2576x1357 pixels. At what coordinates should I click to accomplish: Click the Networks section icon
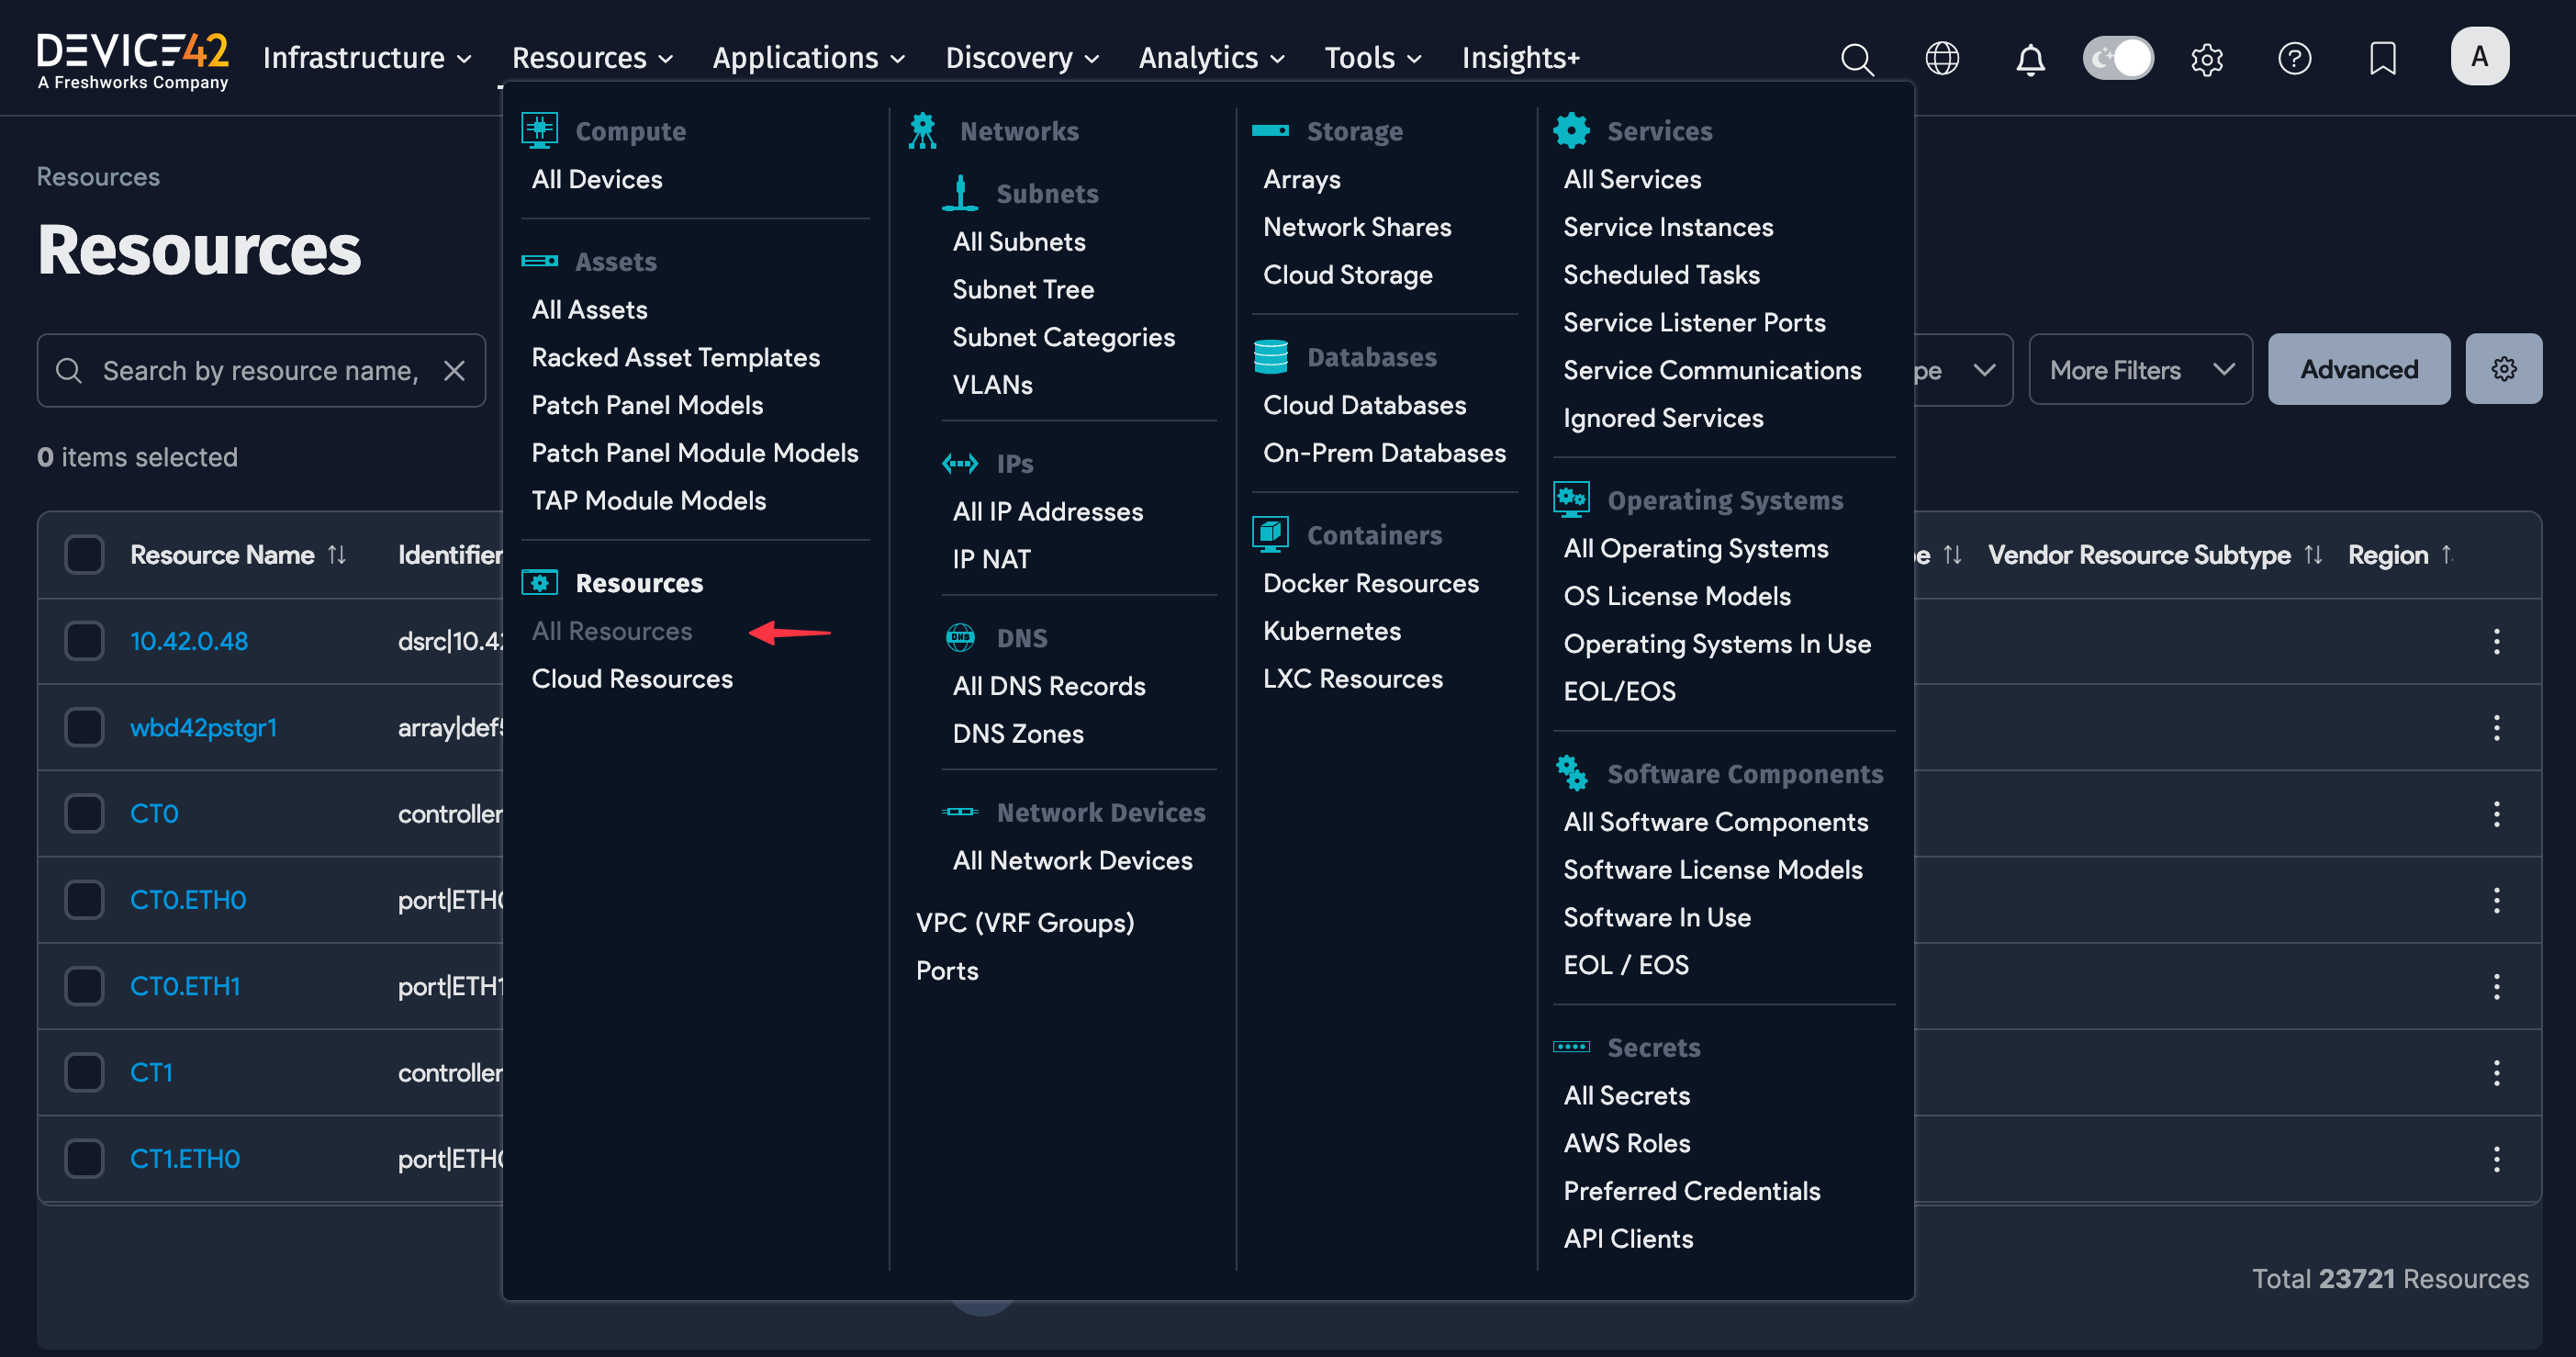[921, 130]
